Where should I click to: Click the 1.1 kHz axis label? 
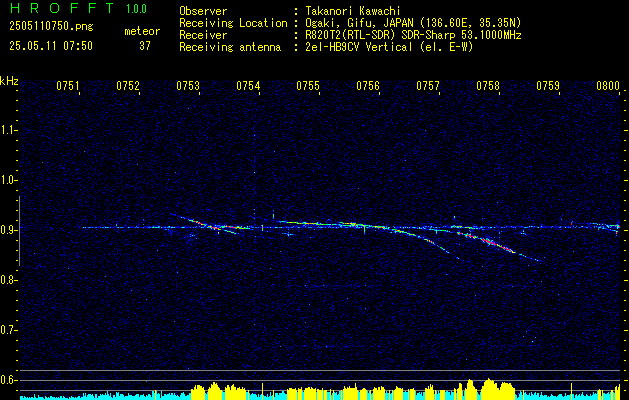pyautogui.click(x=9, y=130)
